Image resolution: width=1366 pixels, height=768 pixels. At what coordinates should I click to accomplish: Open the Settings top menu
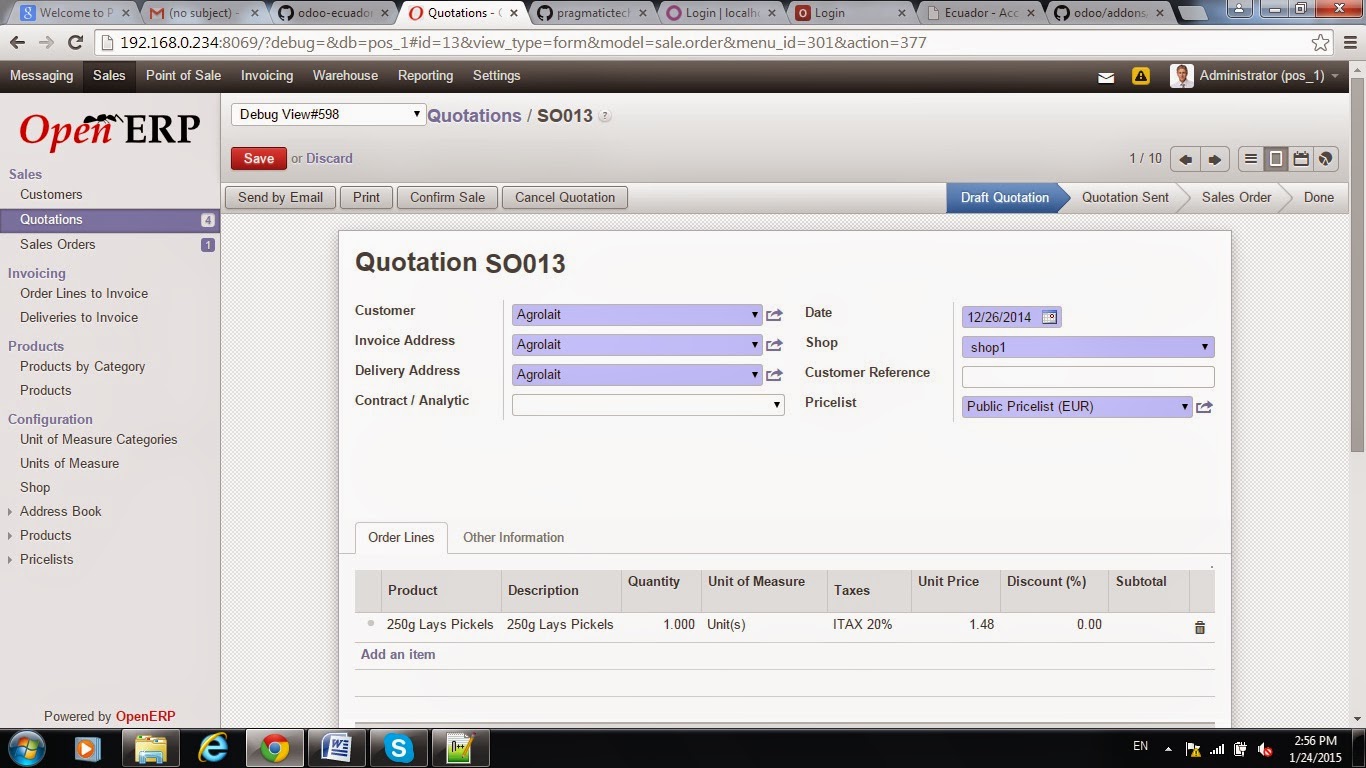[x=496, y=76]
